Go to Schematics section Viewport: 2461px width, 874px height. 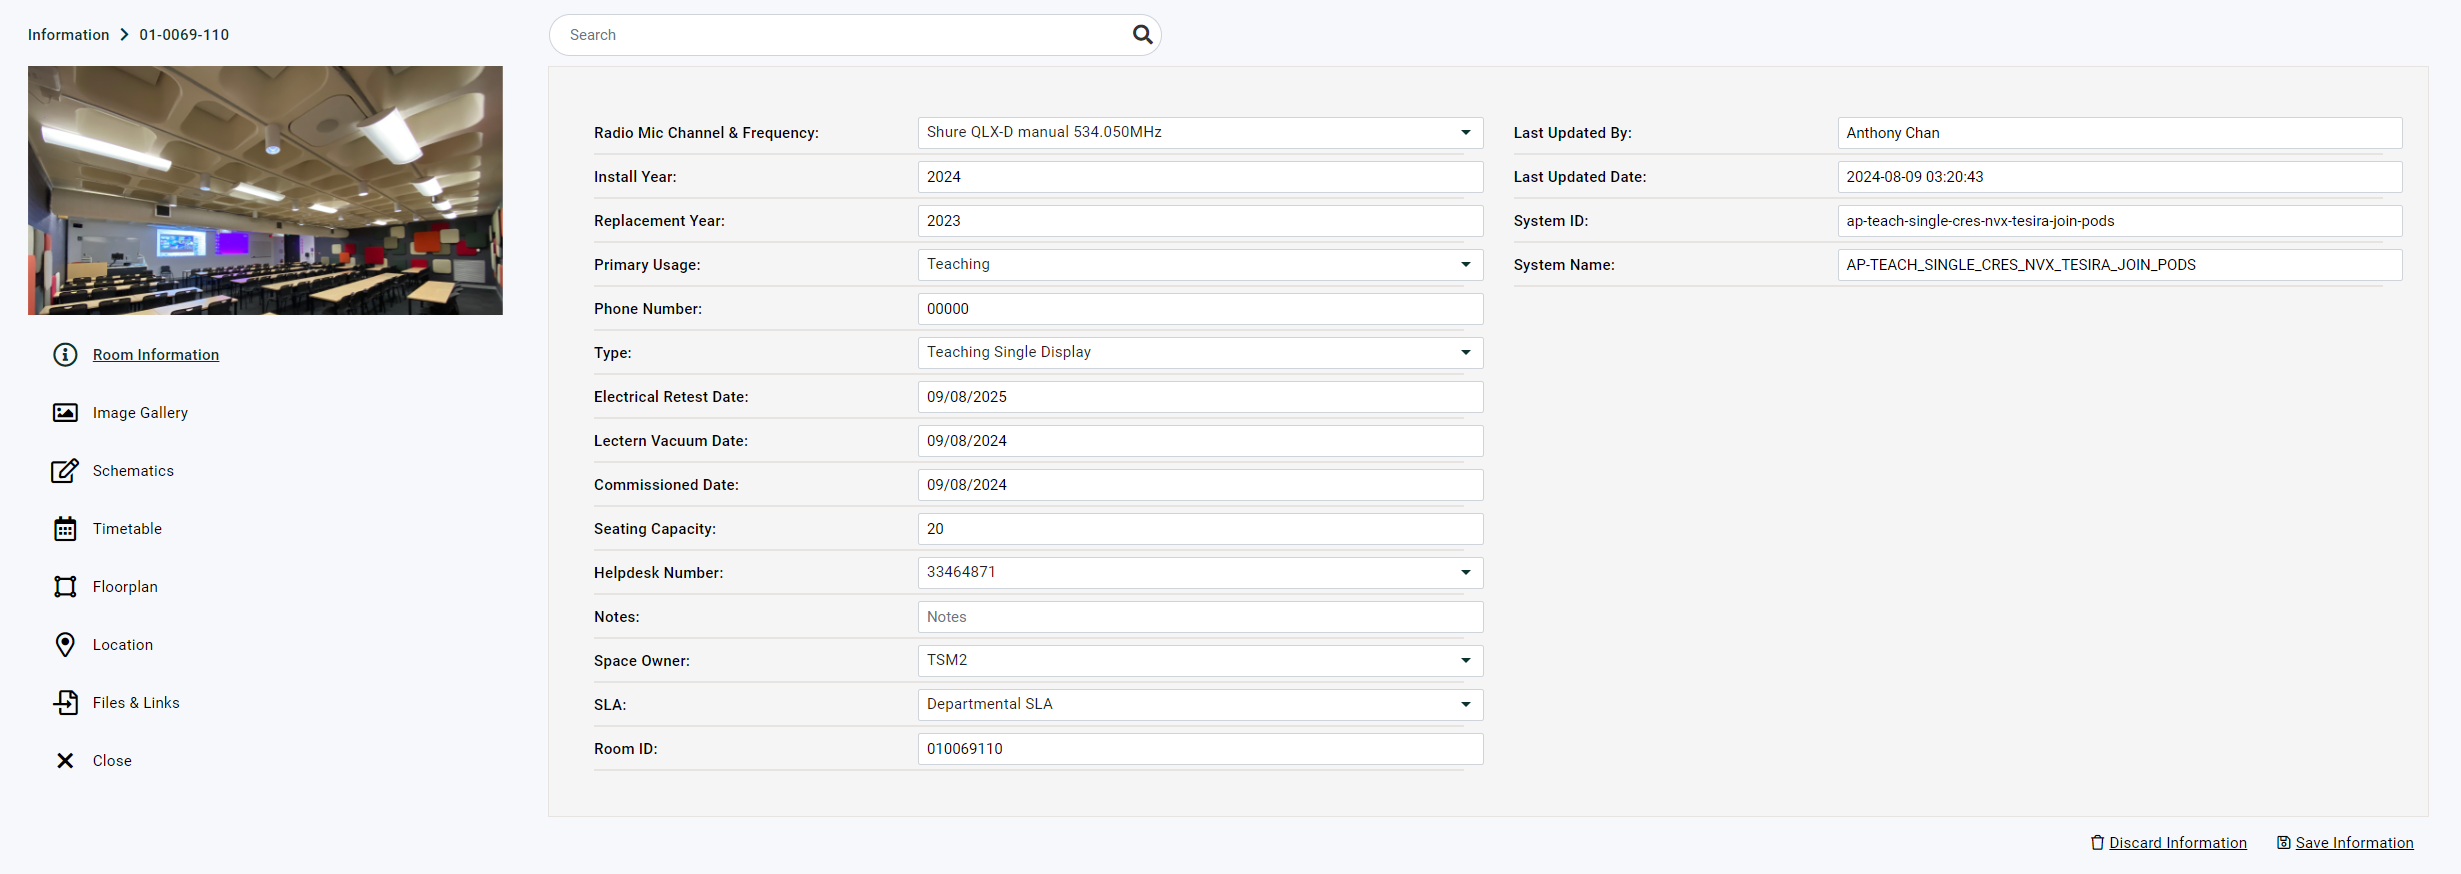133,471
